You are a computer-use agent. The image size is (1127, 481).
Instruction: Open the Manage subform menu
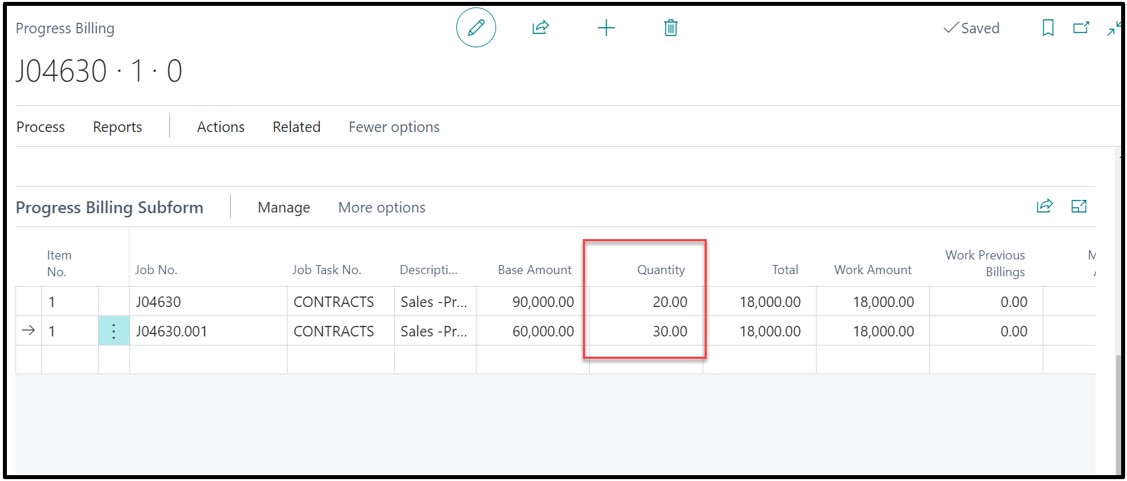(x=284, y=208)
